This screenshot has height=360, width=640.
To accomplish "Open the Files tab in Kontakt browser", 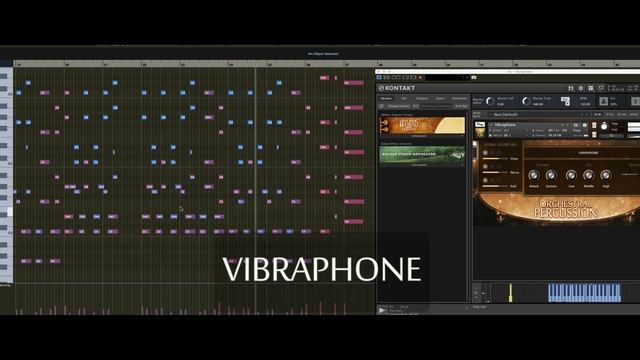I will point(404,98).
